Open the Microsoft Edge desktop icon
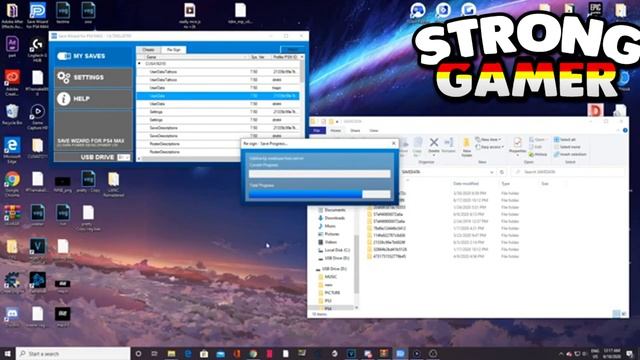Image resolution: width=640 pixels, height=360 pixels. coord(12,149)
